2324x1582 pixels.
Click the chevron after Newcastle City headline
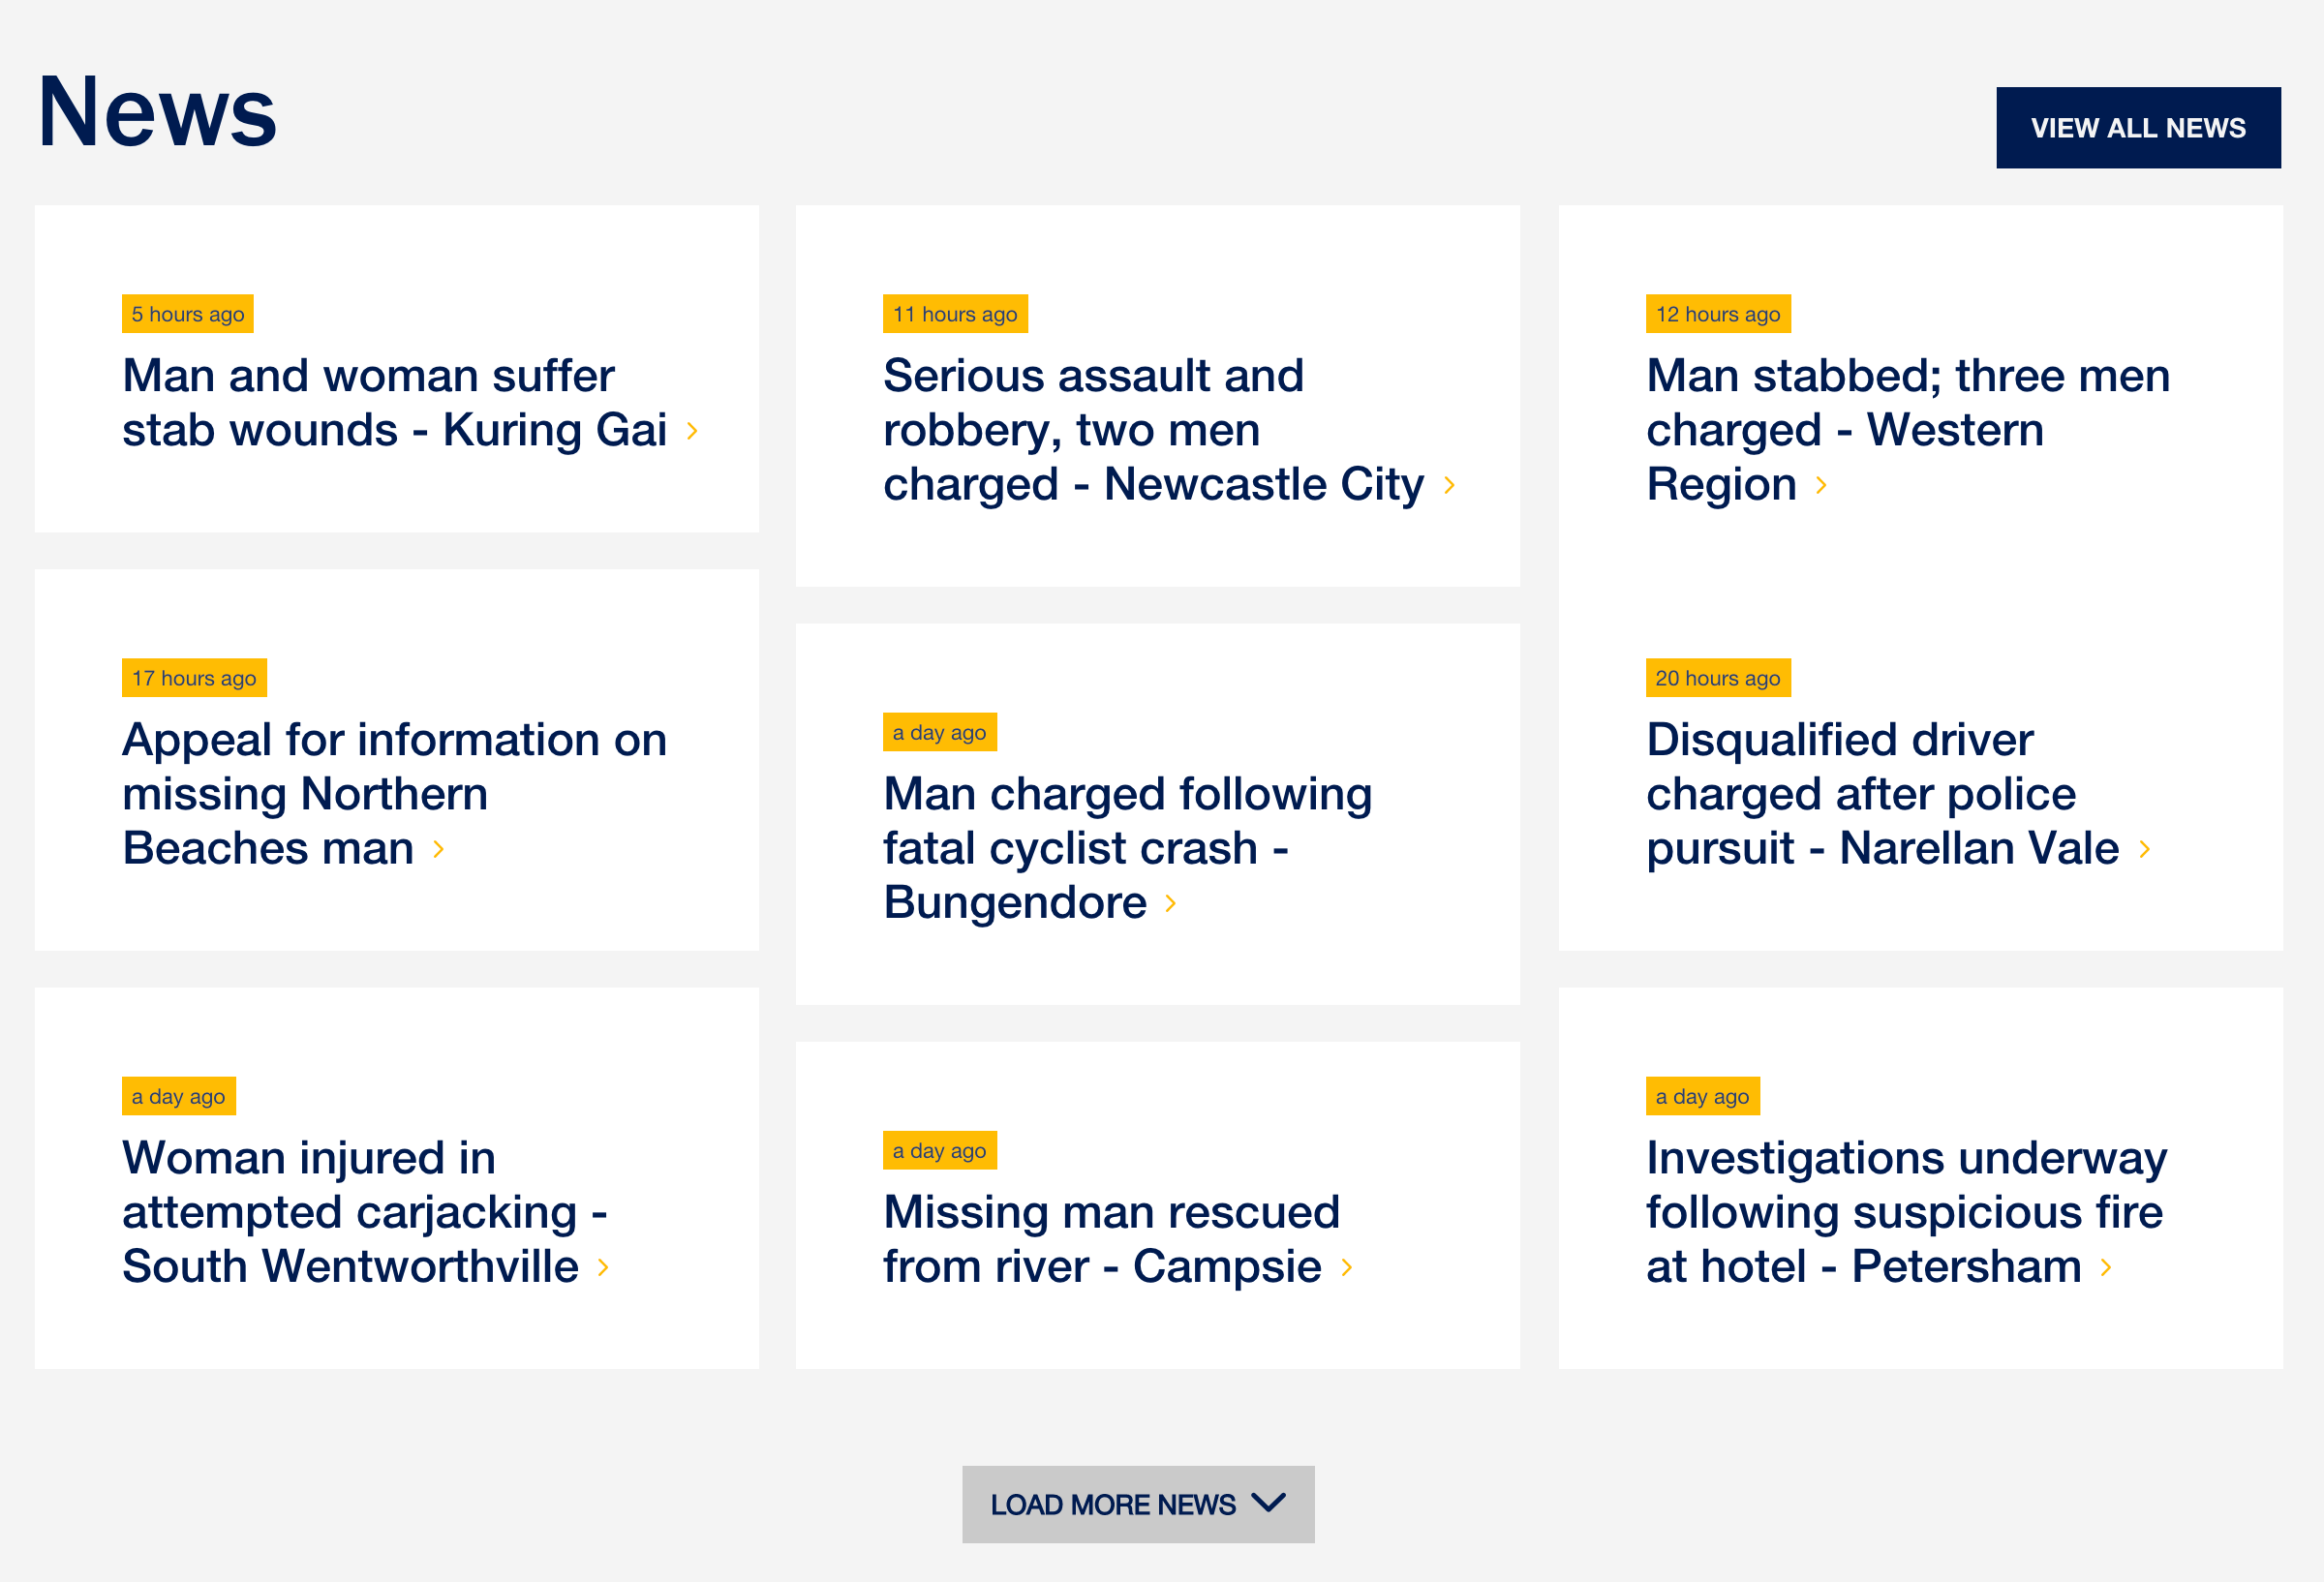click(1449, 486)
